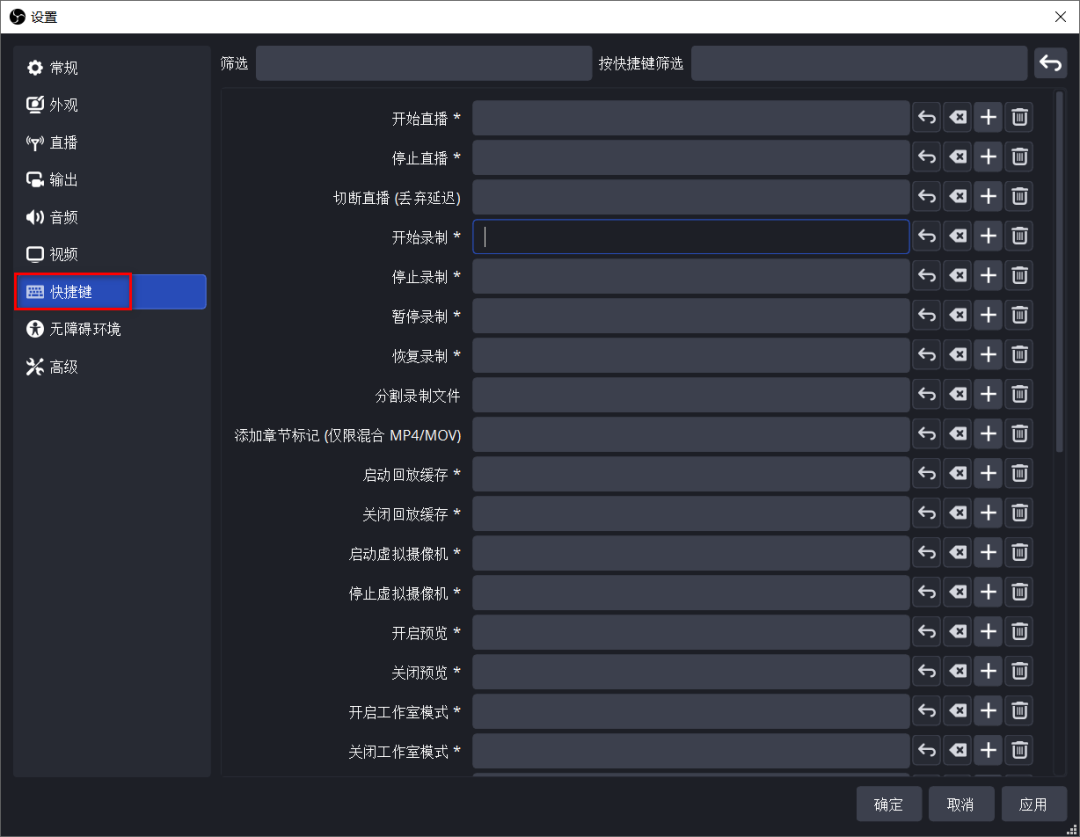Viewport: 1080px width, 837px height.
Task: Revert the 启动回放缓存 hotkey
Action: [x=927, y=474]
